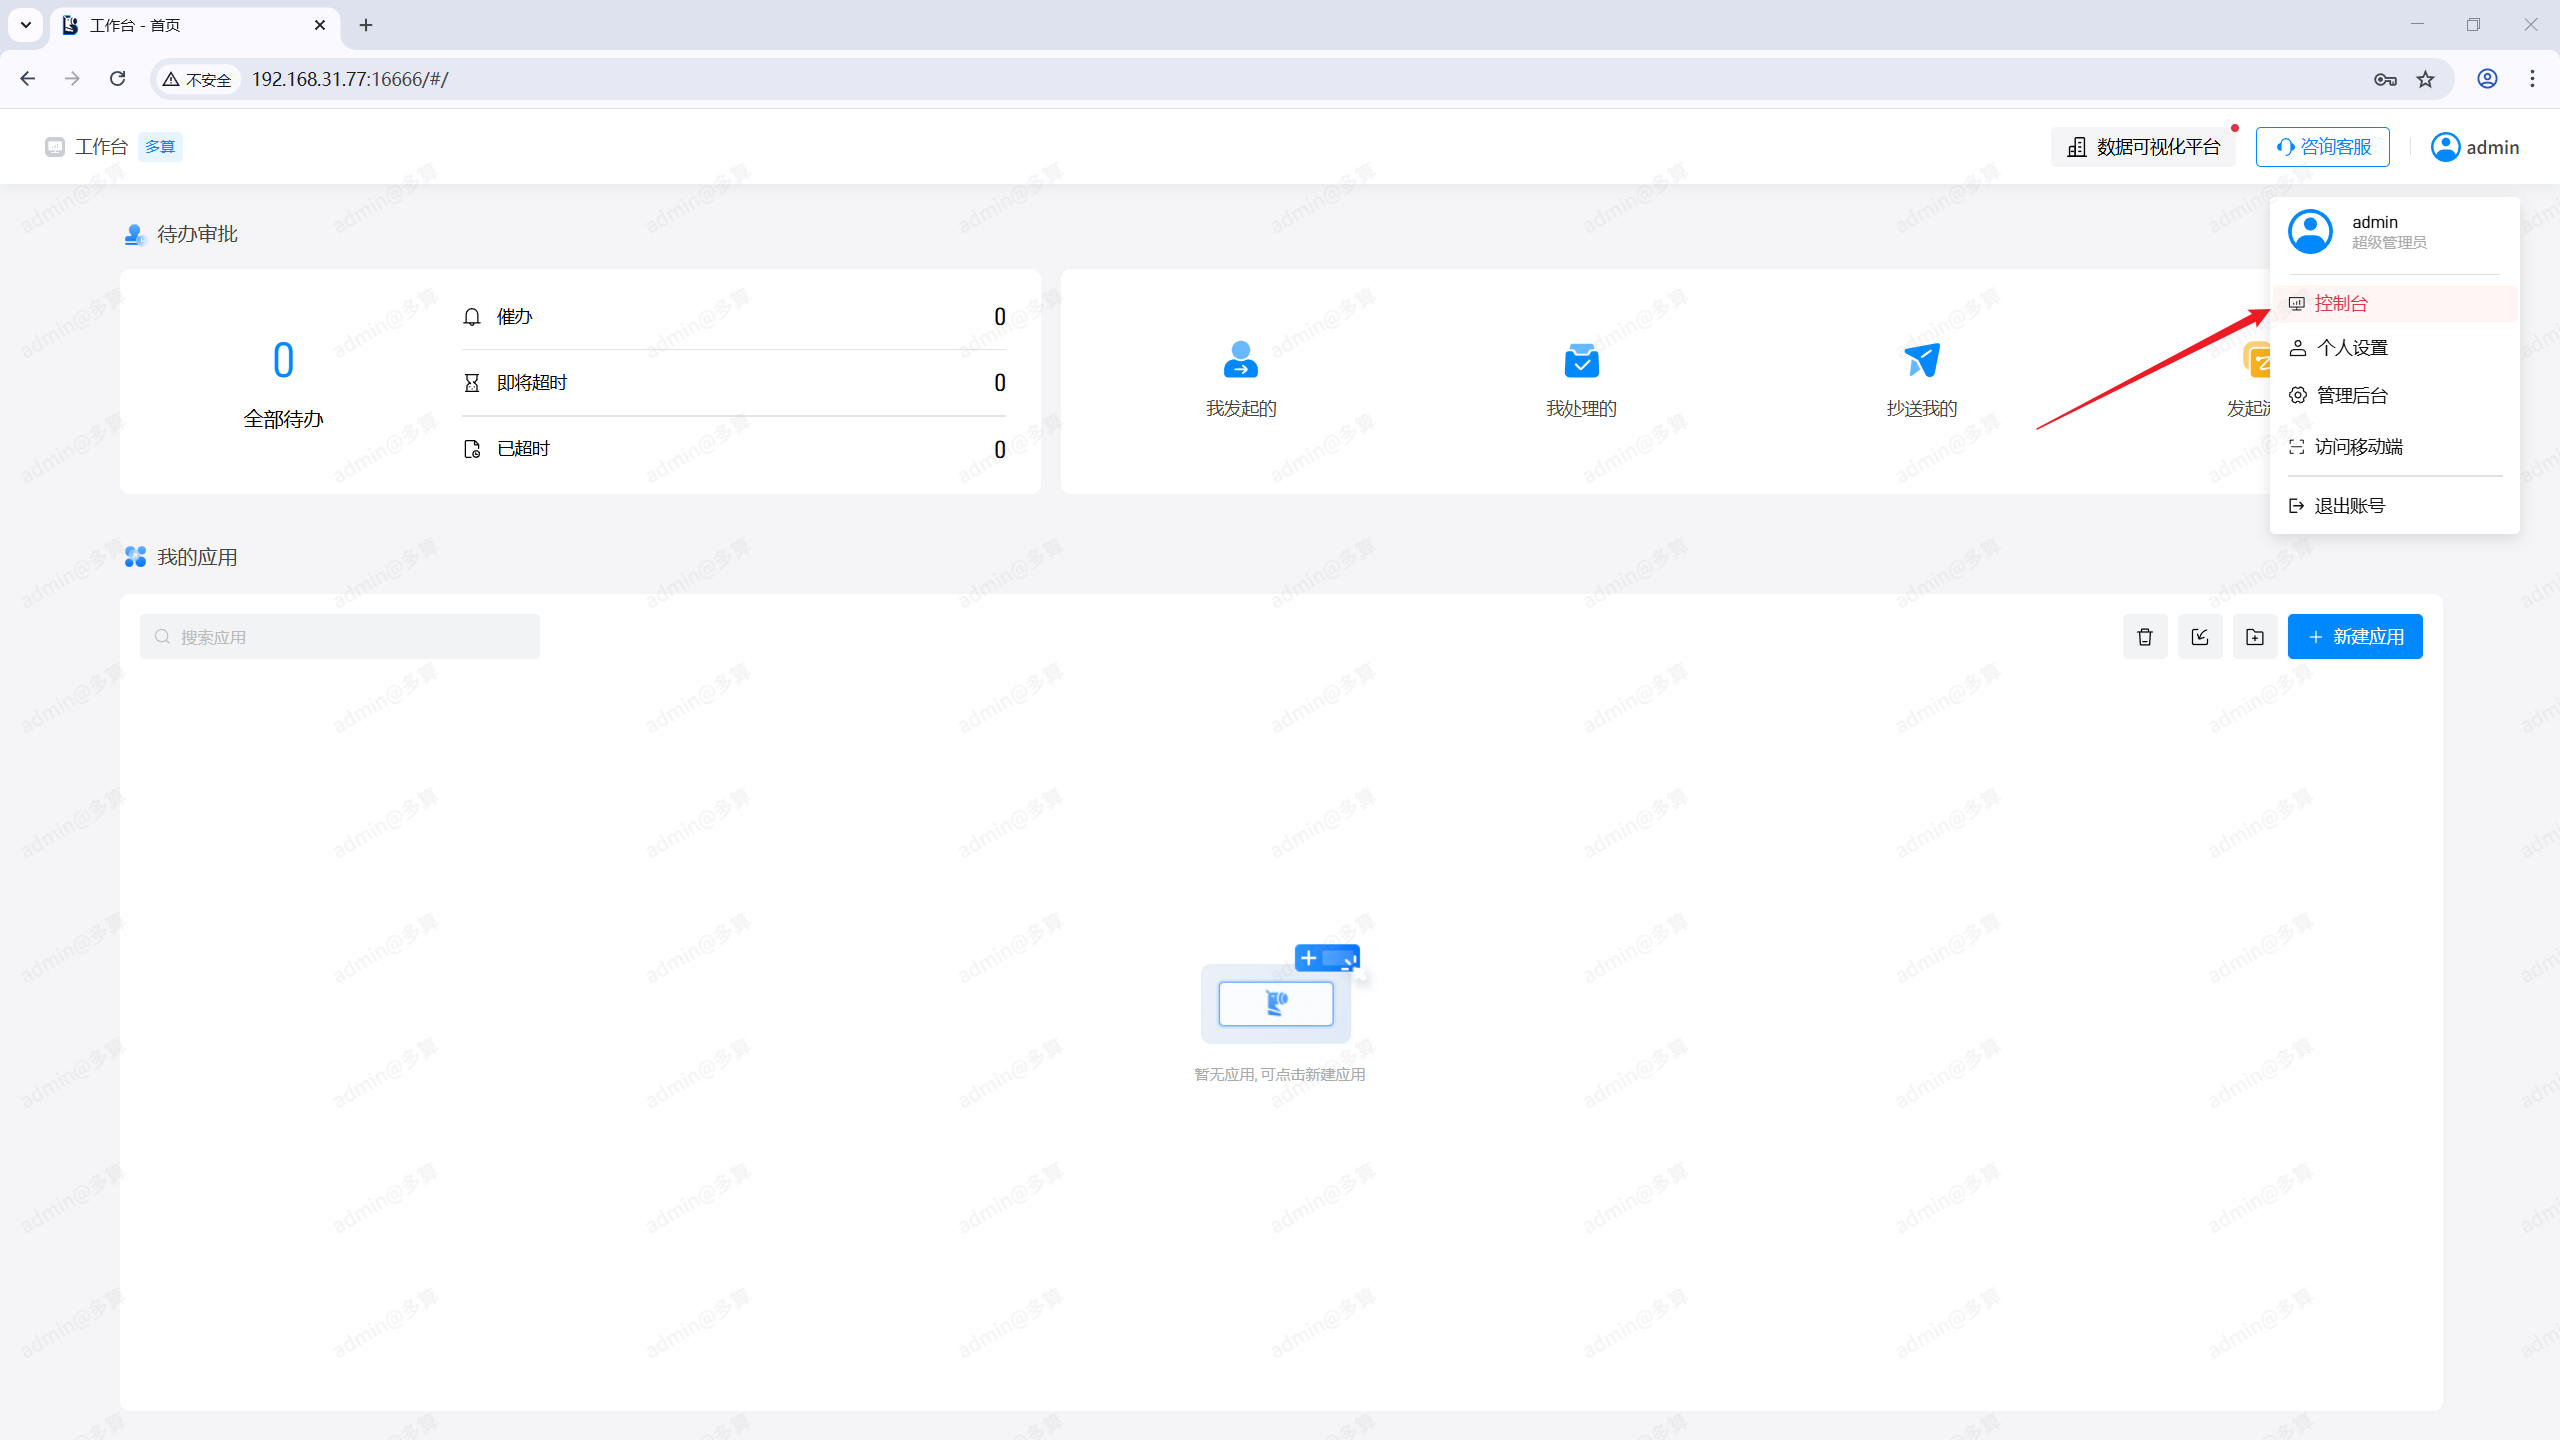Click the import app icon button
2560x1440 pixels.
[x=2200, y=637]
